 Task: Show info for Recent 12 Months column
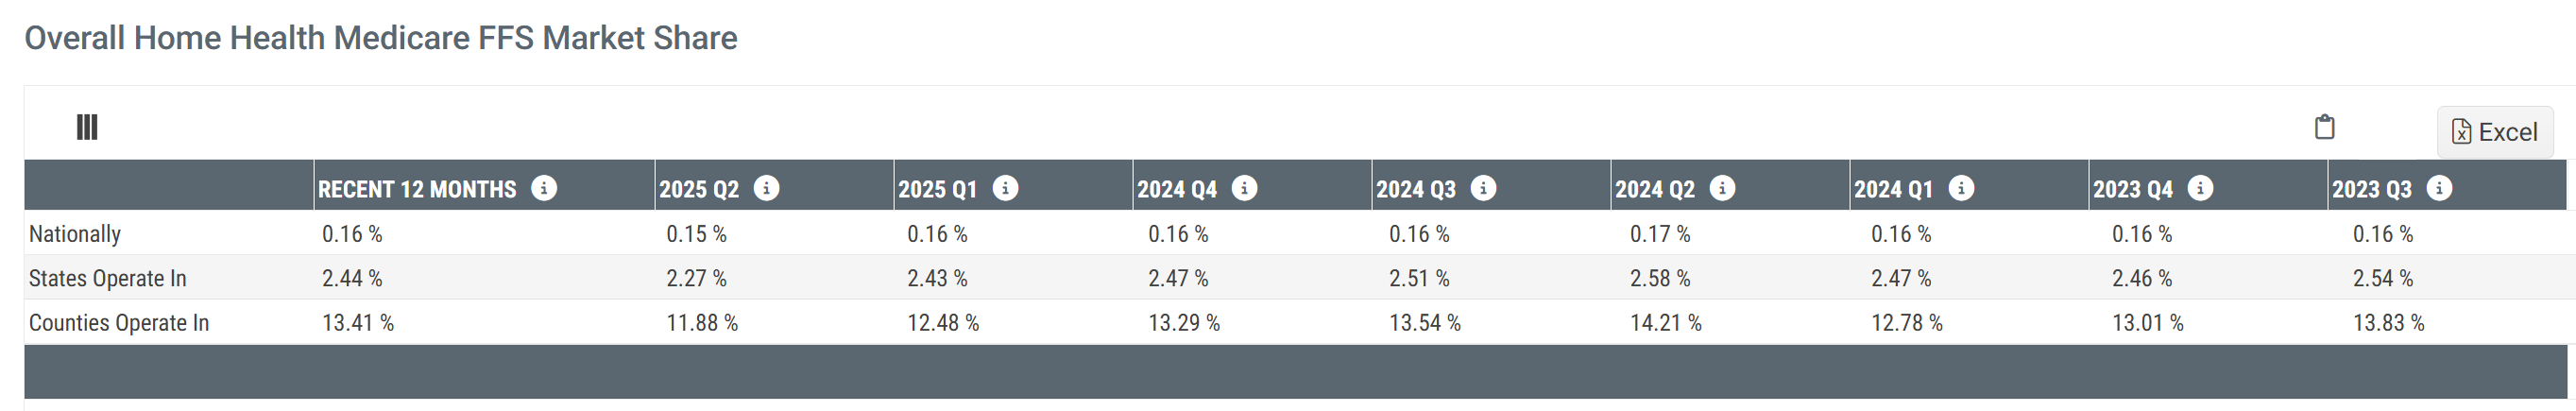point(544,188)
